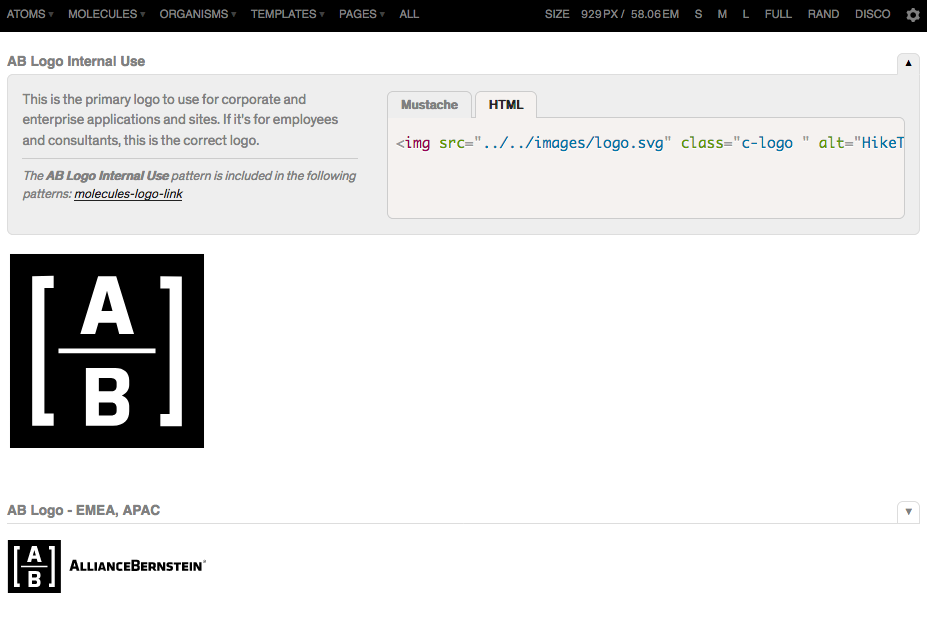Screen dimensions: 927x623
Task: Set viewport to S size
Action: point(698,14)
